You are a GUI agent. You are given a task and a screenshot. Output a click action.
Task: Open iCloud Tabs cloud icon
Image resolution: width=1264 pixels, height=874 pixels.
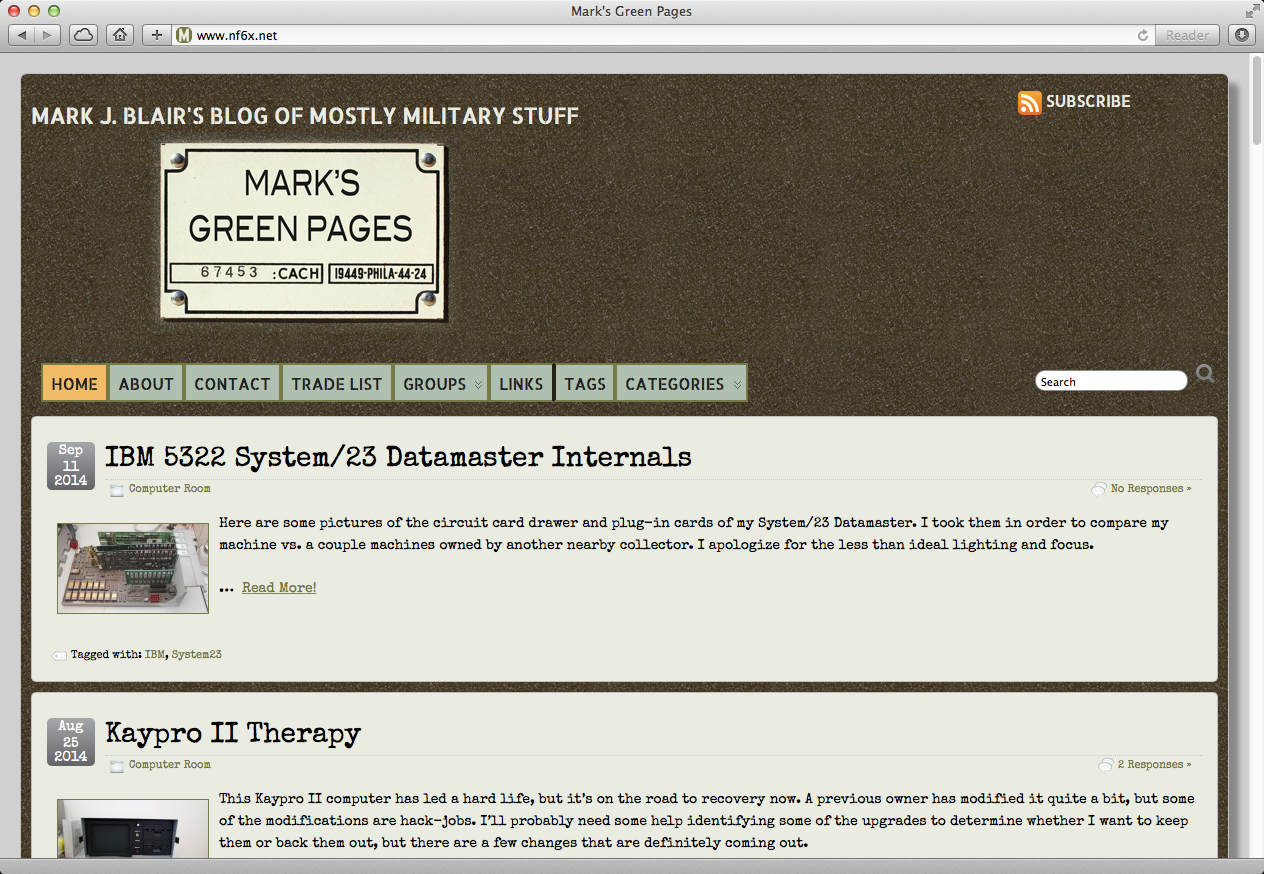click(84, 35)
